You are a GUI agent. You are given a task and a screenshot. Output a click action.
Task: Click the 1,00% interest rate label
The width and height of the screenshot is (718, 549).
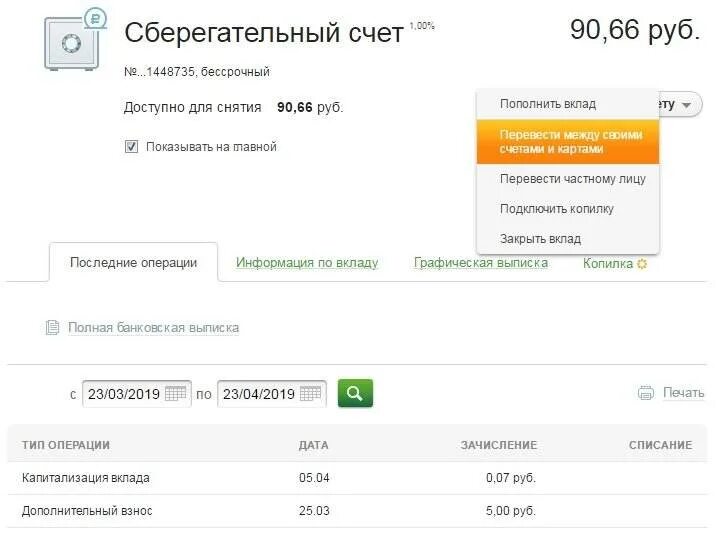422,26
